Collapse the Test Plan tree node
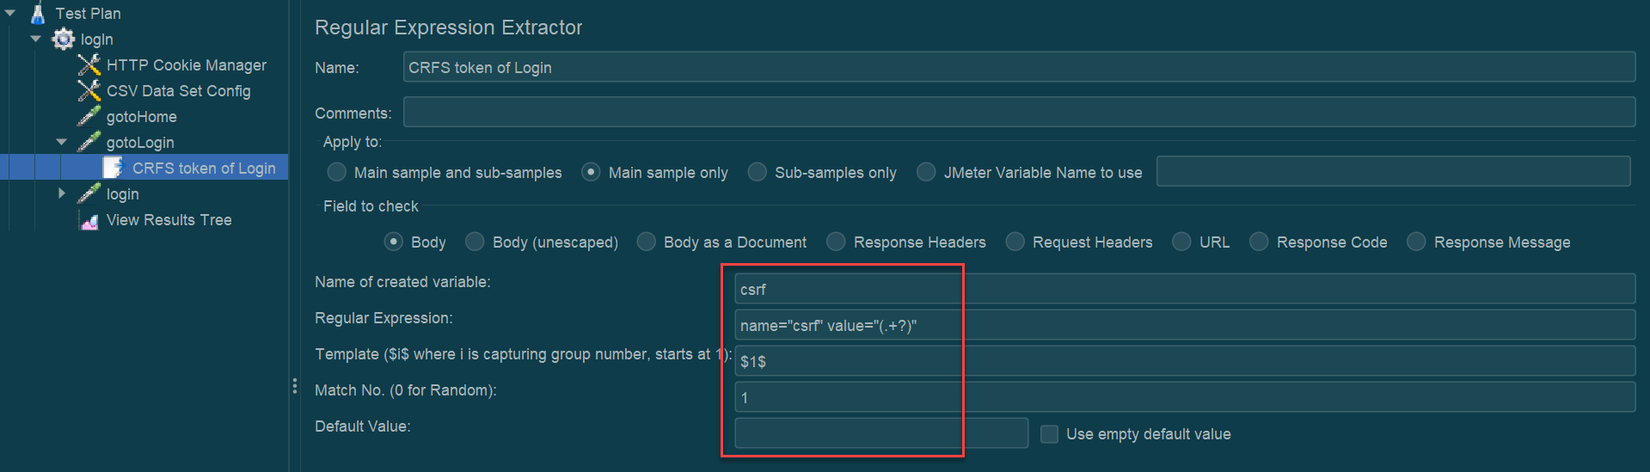 click(10, 13)
